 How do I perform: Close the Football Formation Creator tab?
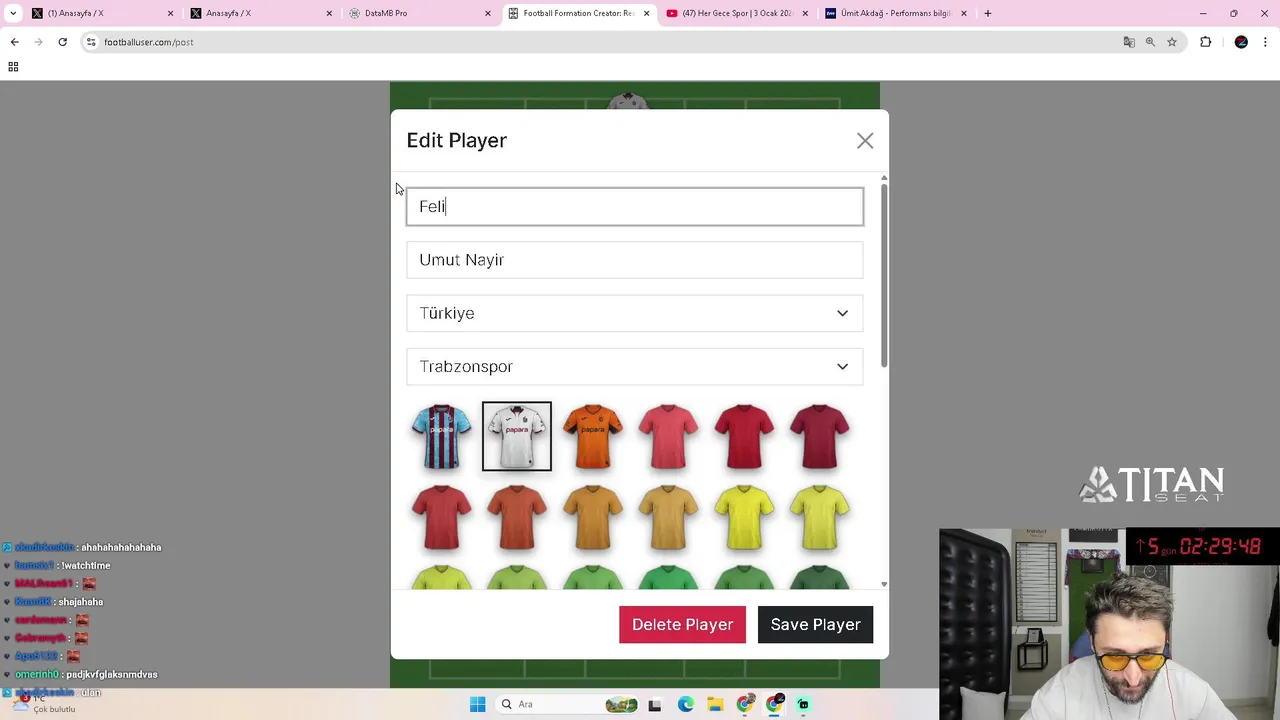[x=646, y=13]
